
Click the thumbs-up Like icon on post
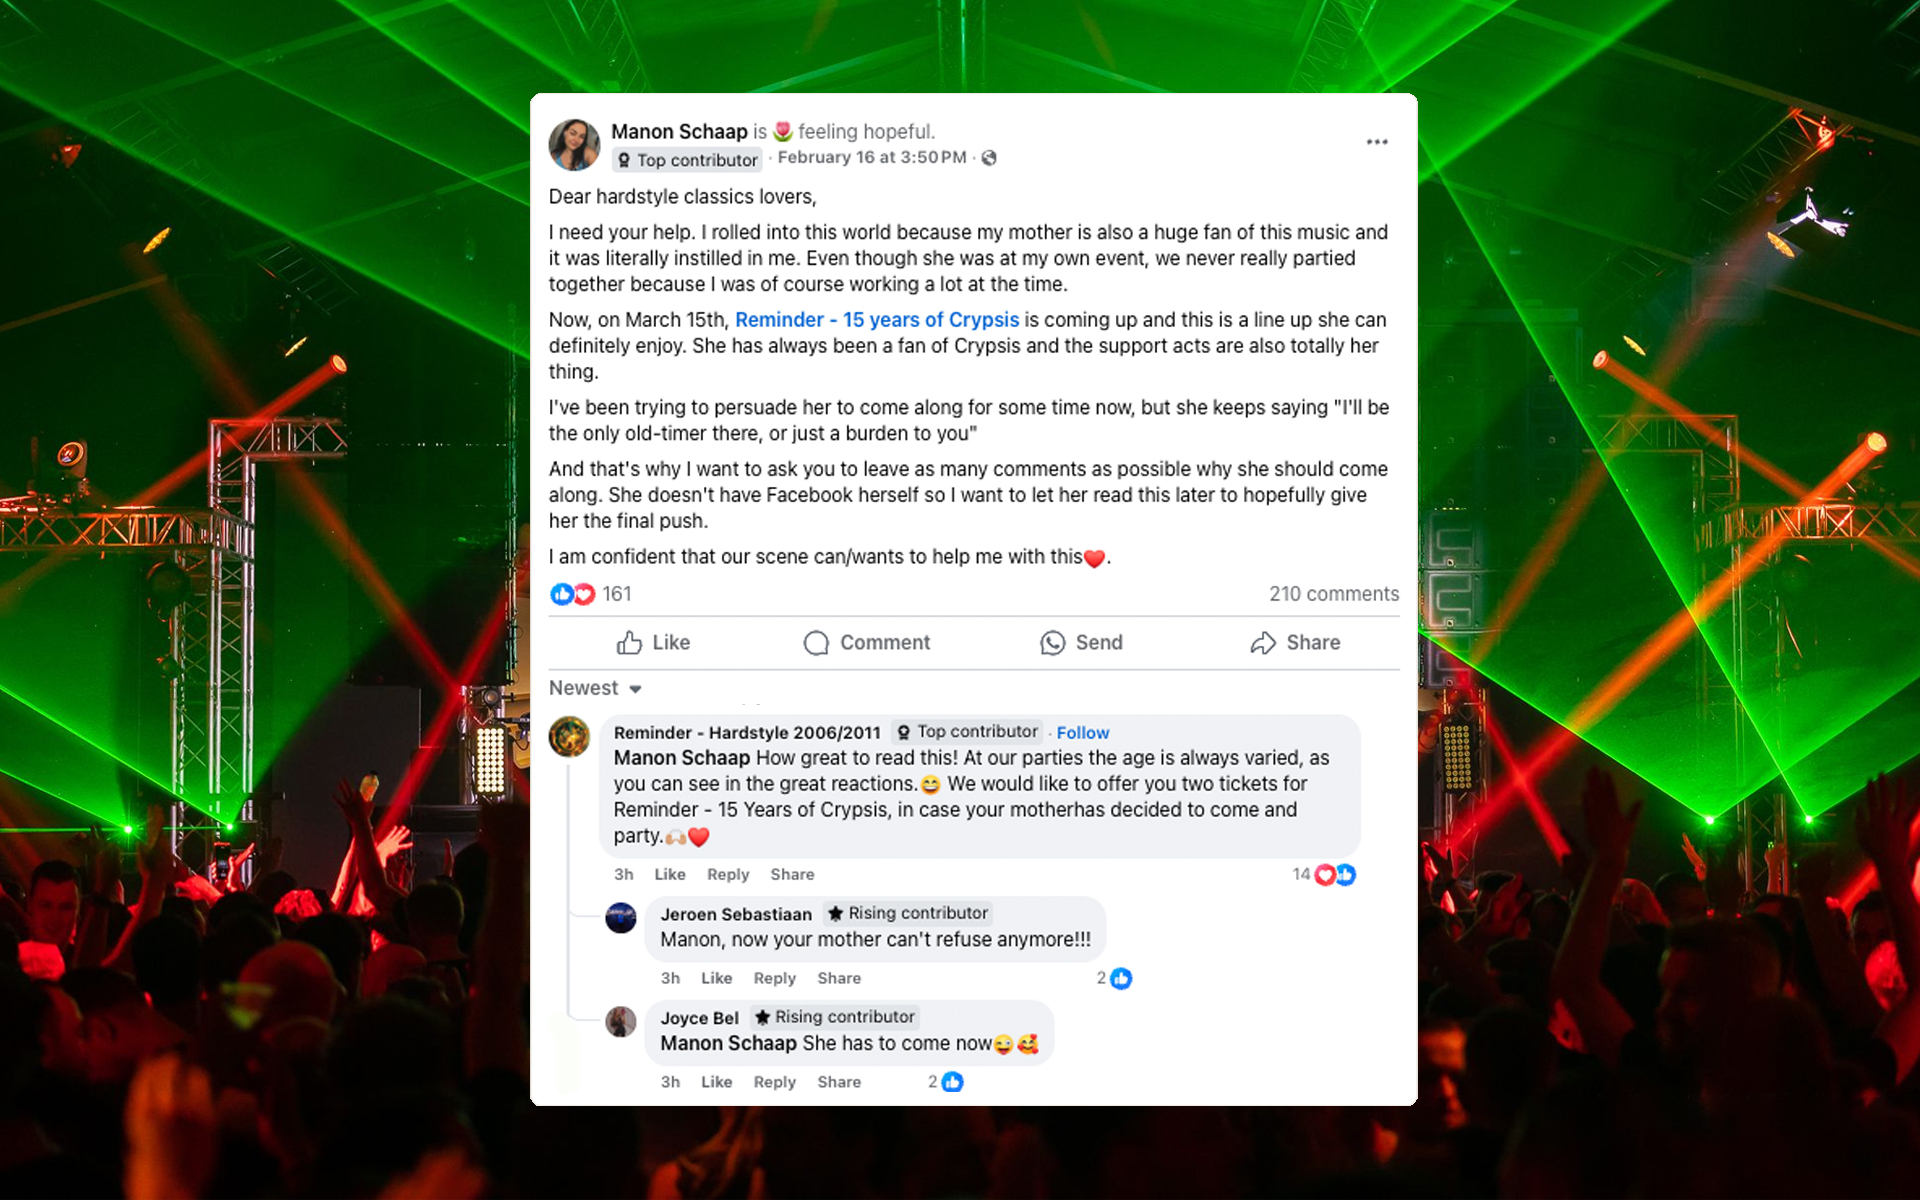[x=629, y=642]
